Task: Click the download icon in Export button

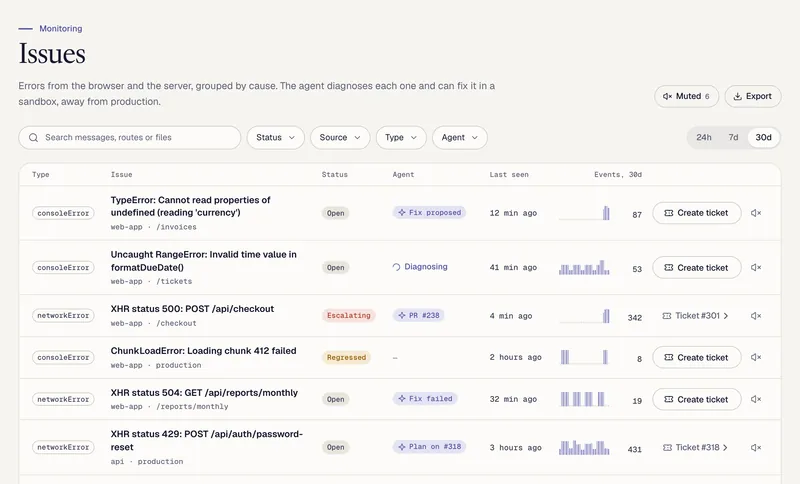Action: (x=737, y=96)
